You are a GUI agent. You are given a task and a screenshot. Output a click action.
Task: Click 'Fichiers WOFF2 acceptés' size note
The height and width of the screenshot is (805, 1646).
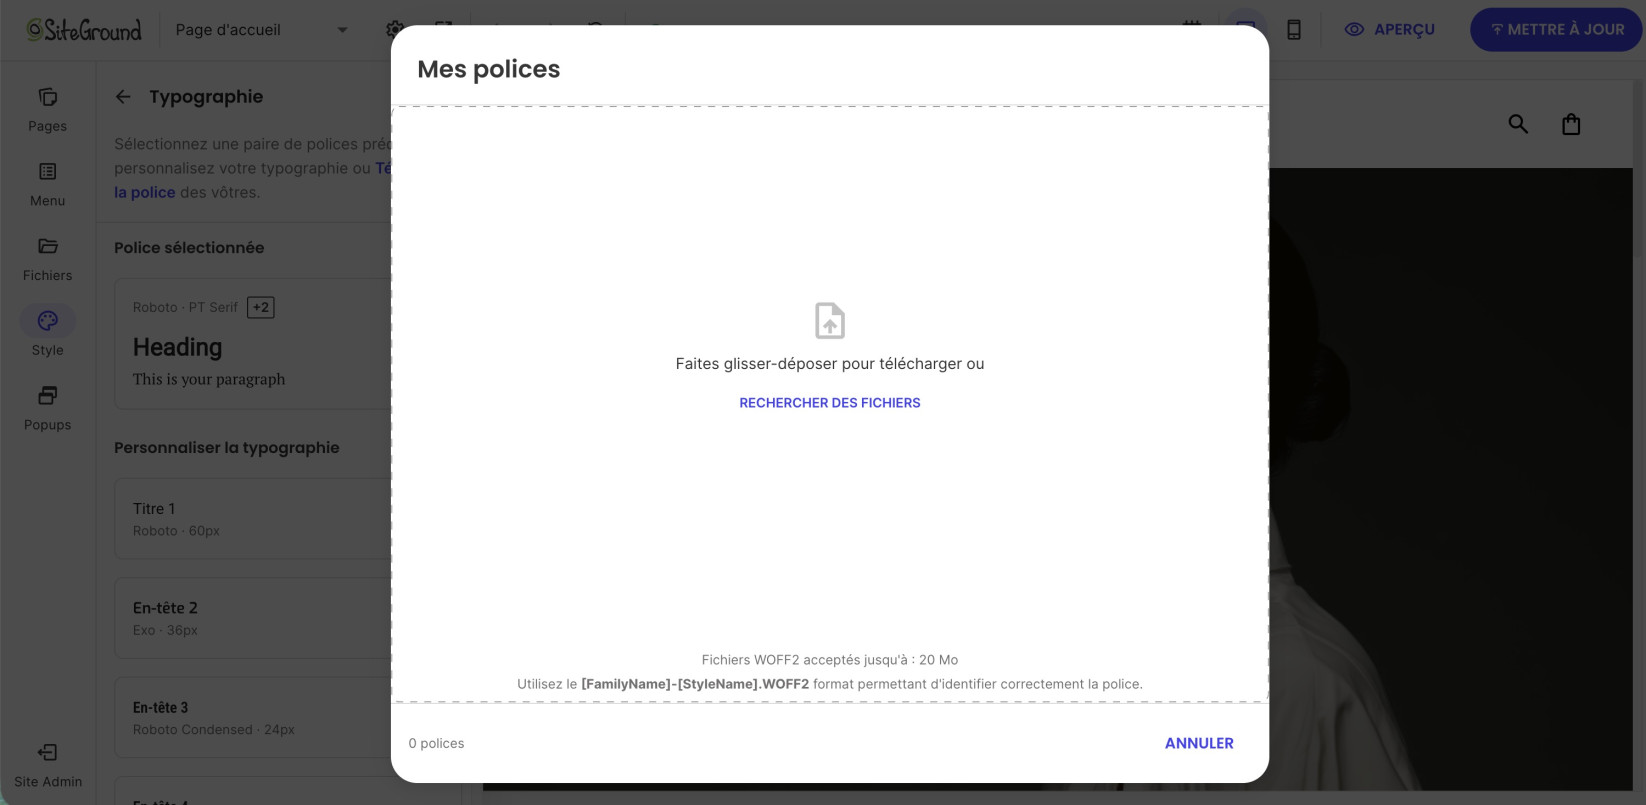pyautogui.click(x=830, y=660)
